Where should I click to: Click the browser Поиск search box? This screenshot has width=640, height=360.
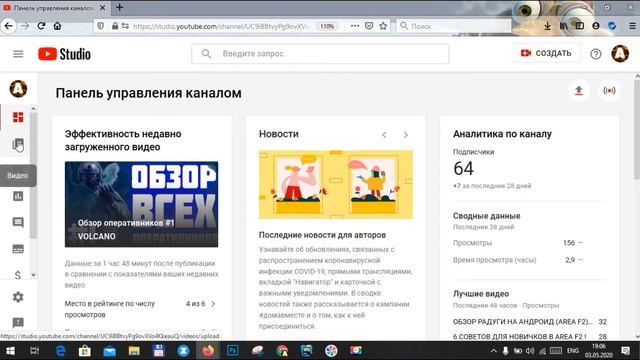(x=454, y=26)
